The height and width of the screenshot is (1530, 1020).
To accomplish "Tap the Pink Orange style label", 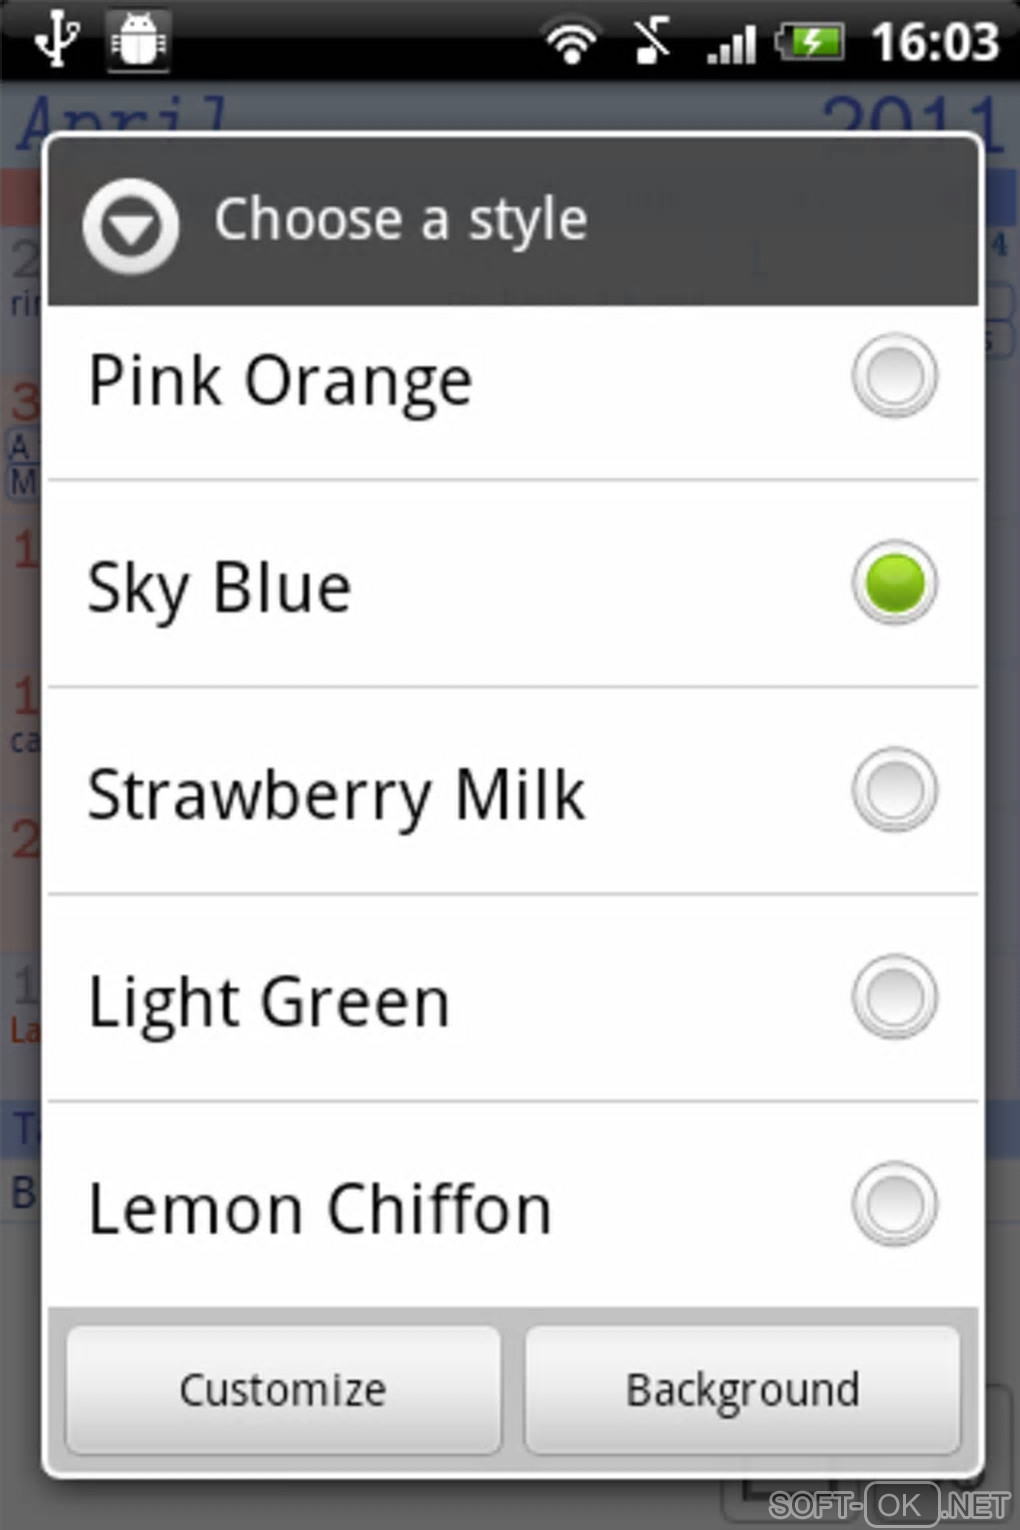I will point(280,381).
